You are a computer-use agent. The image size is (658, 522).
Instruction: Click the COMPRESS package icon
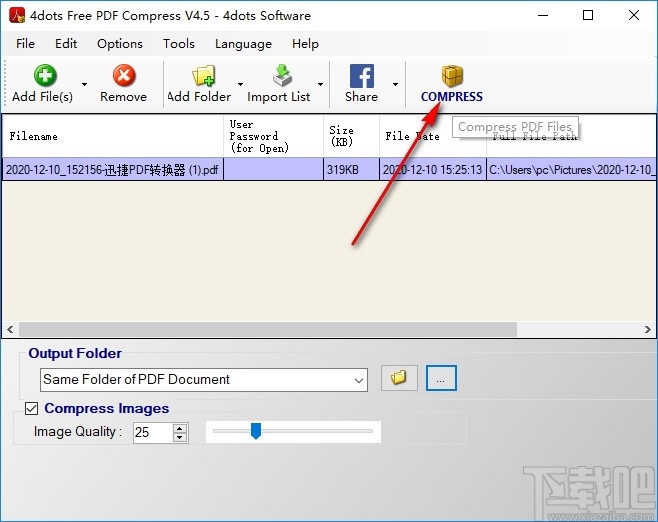452,76
